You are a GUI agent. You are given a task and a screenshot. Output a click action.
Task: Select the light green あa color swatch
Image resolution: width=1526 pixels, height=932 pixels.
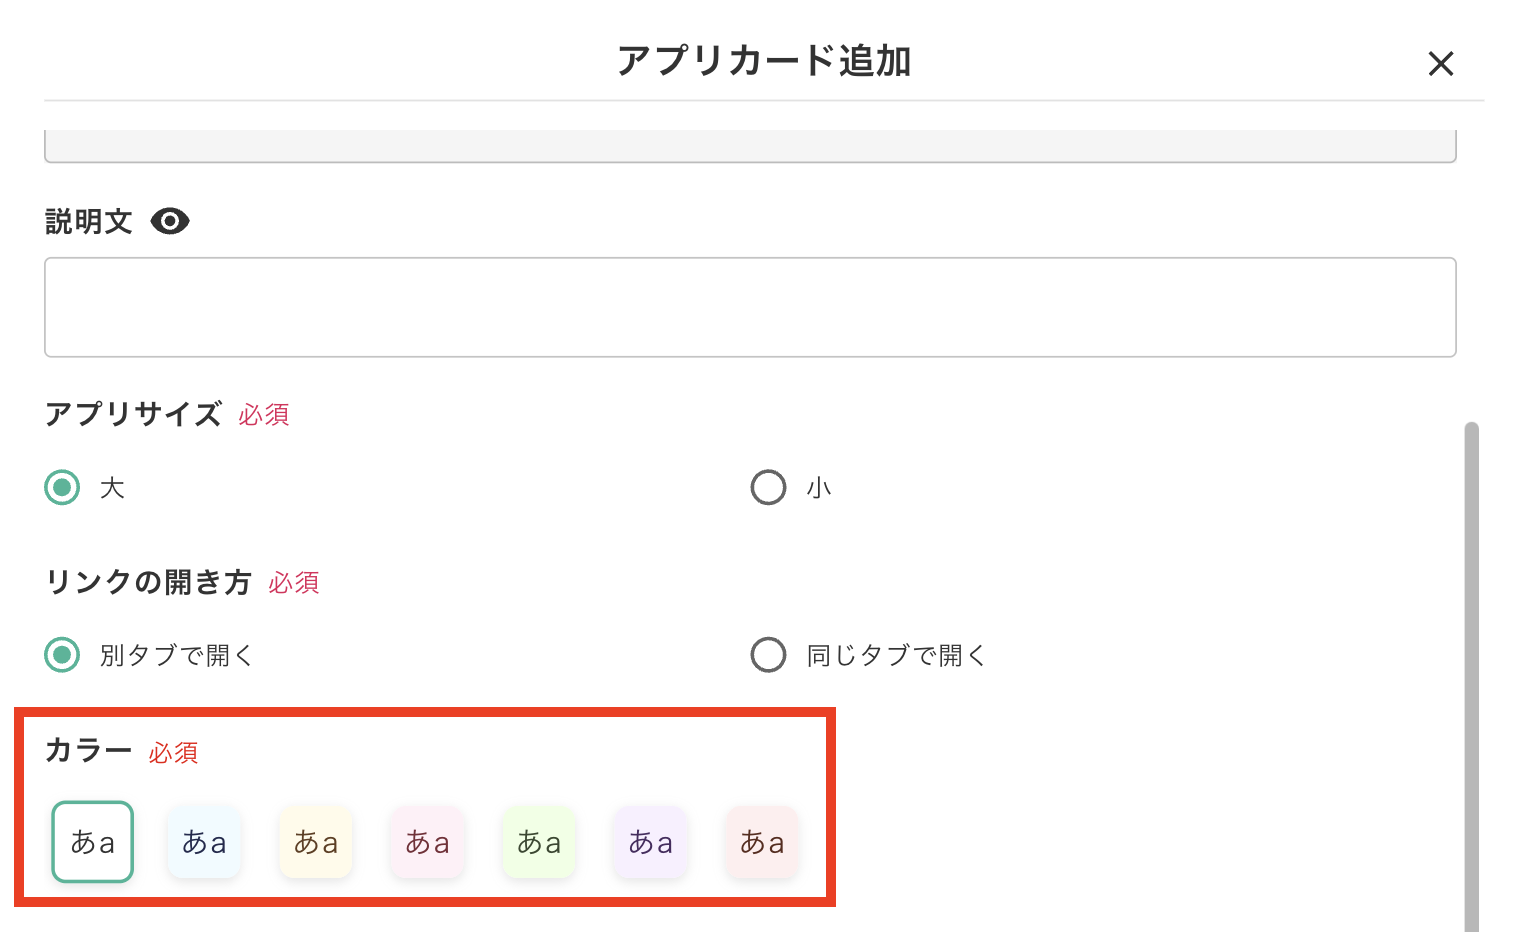(539, 842)
